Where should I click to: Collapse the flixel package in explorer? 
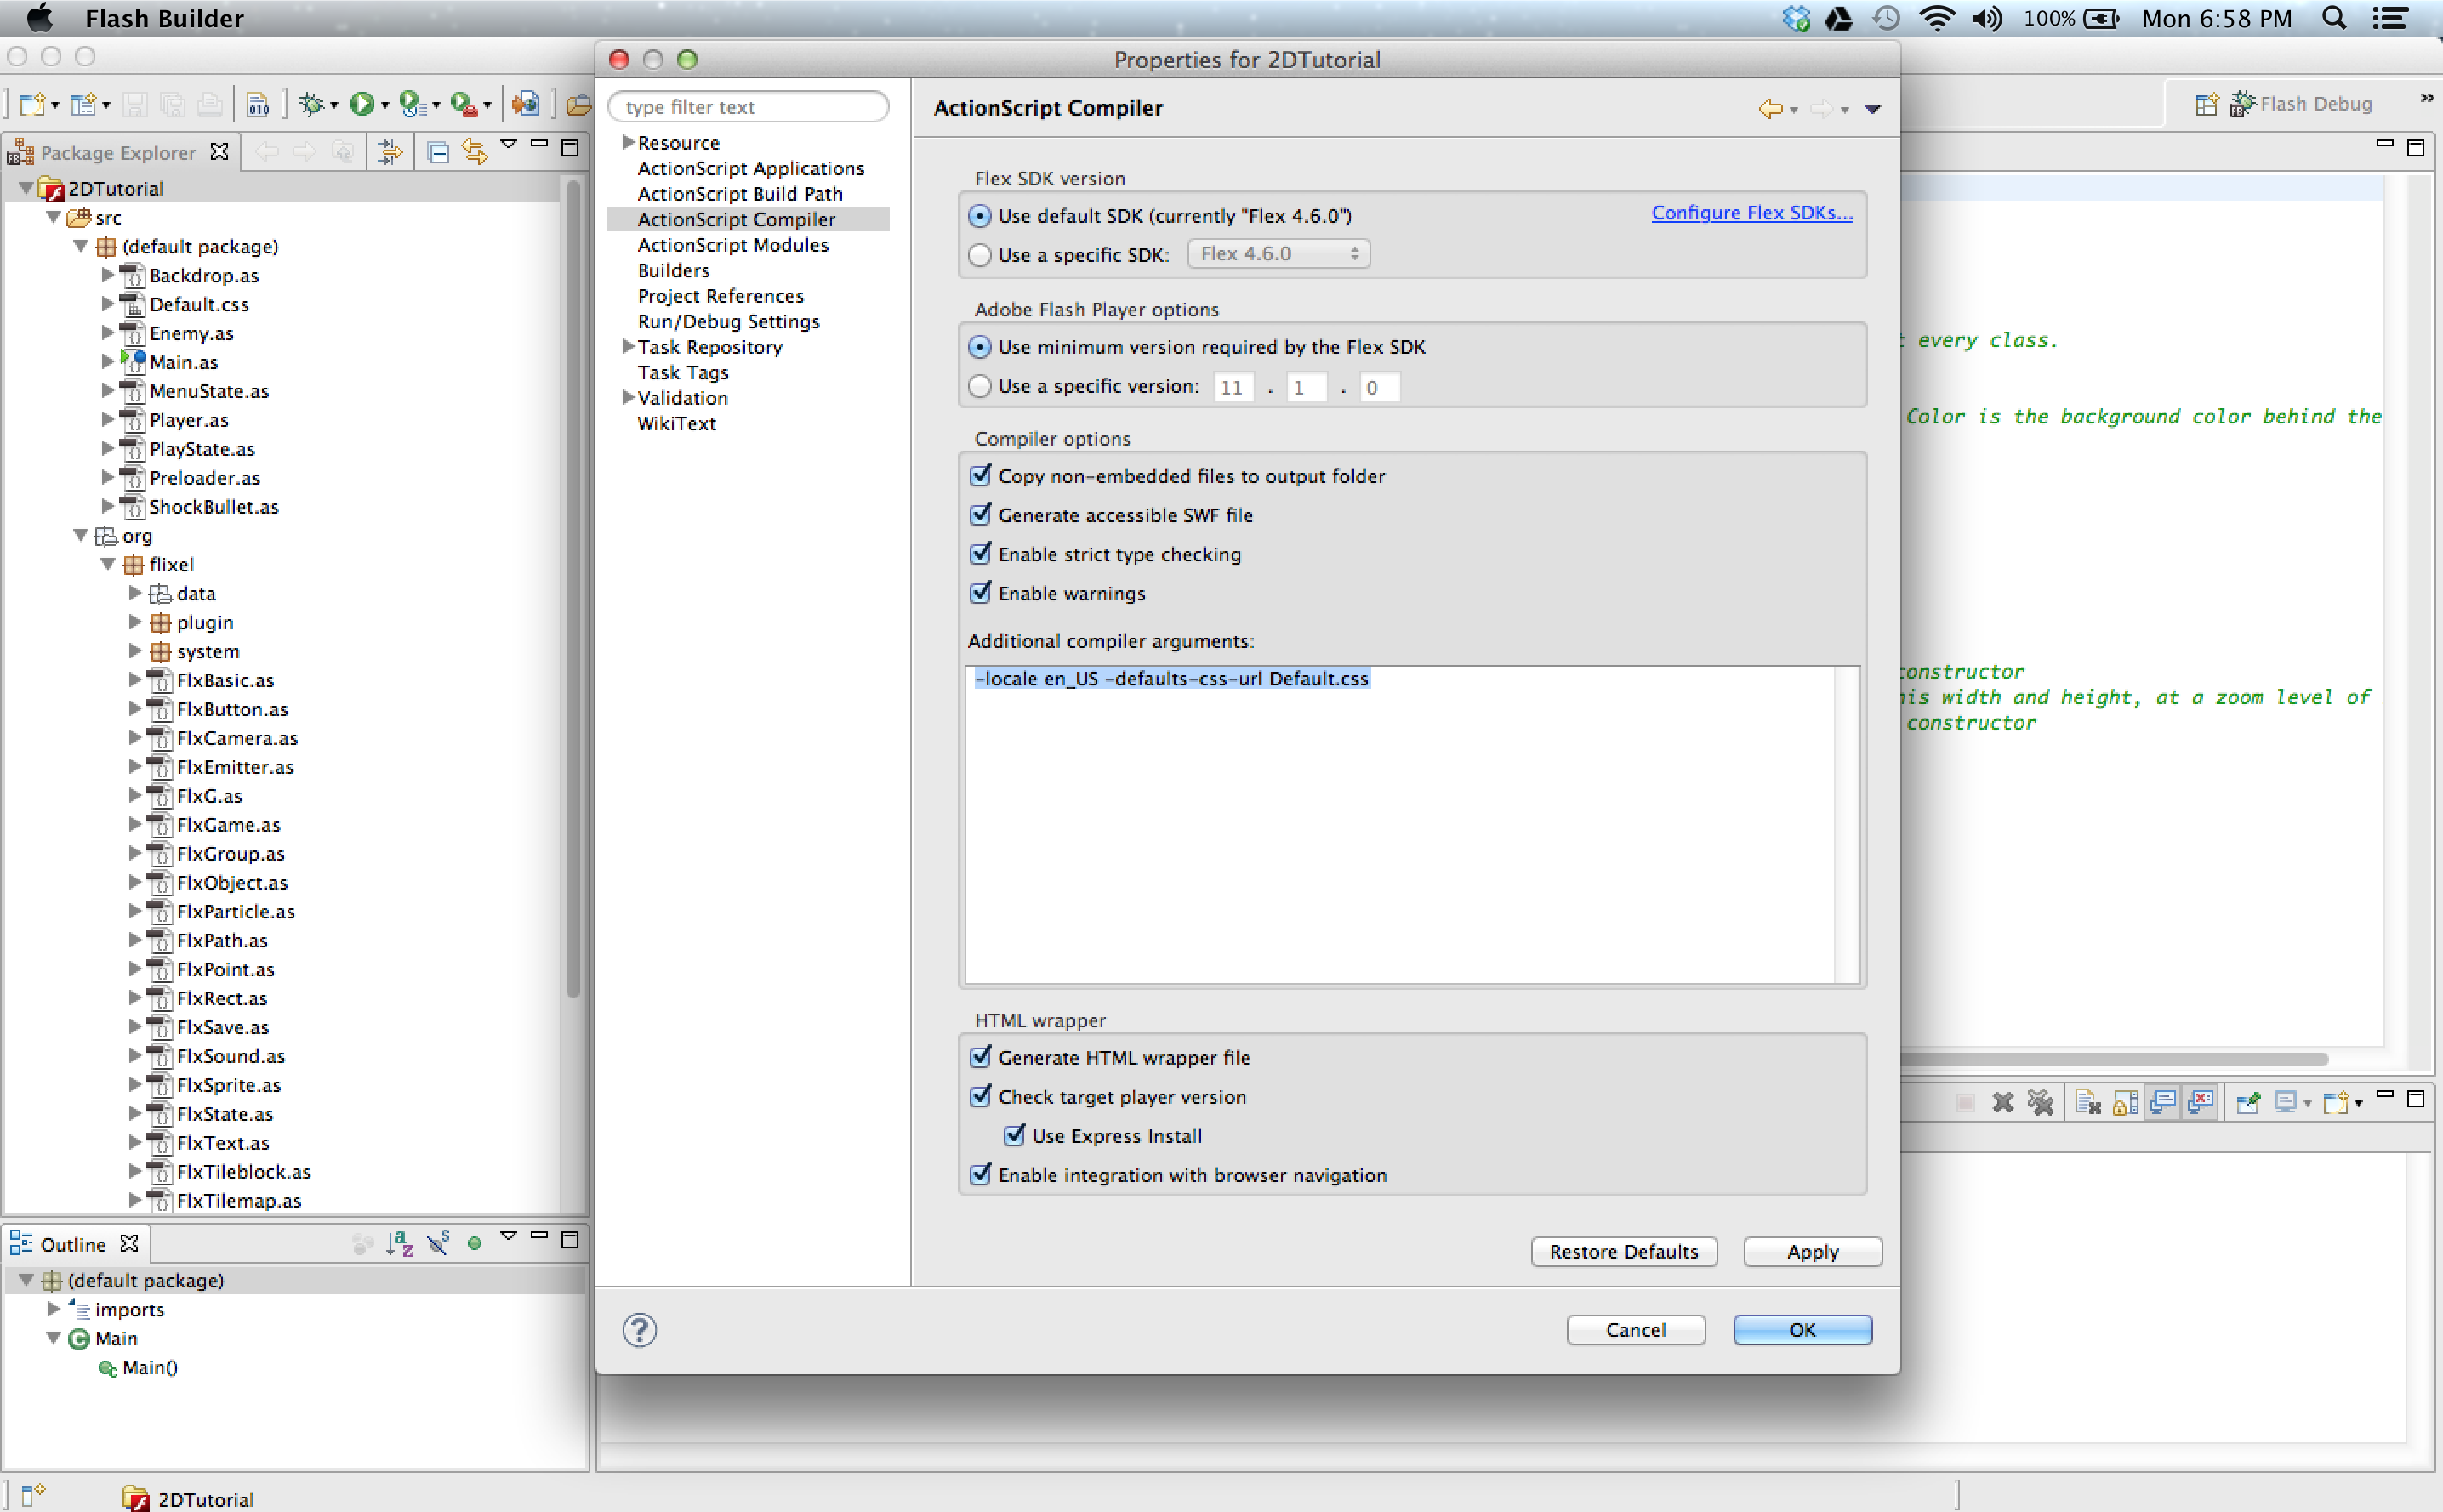[x=109, y=564]
